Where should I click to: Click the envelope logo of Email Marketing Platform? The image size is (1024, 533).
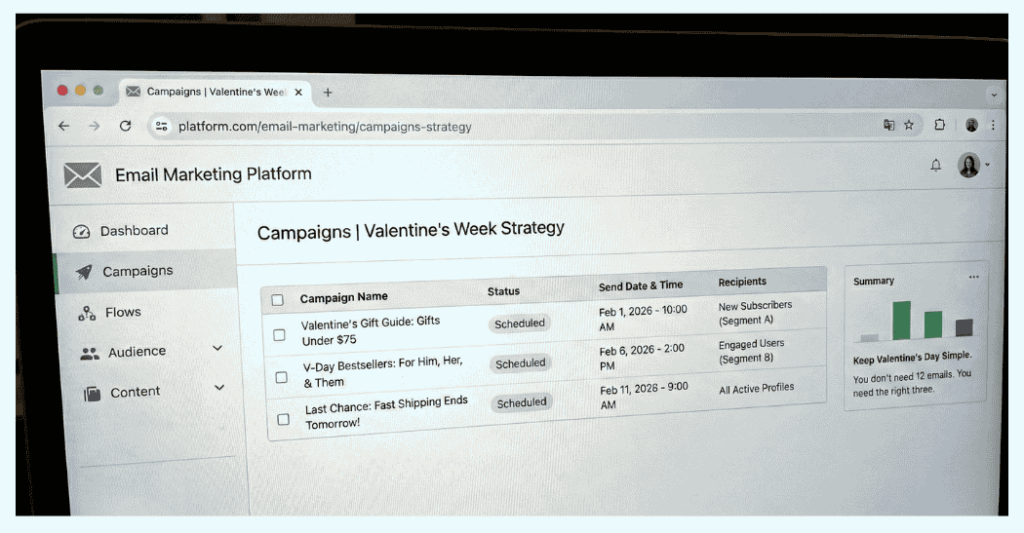click(82, 175)
